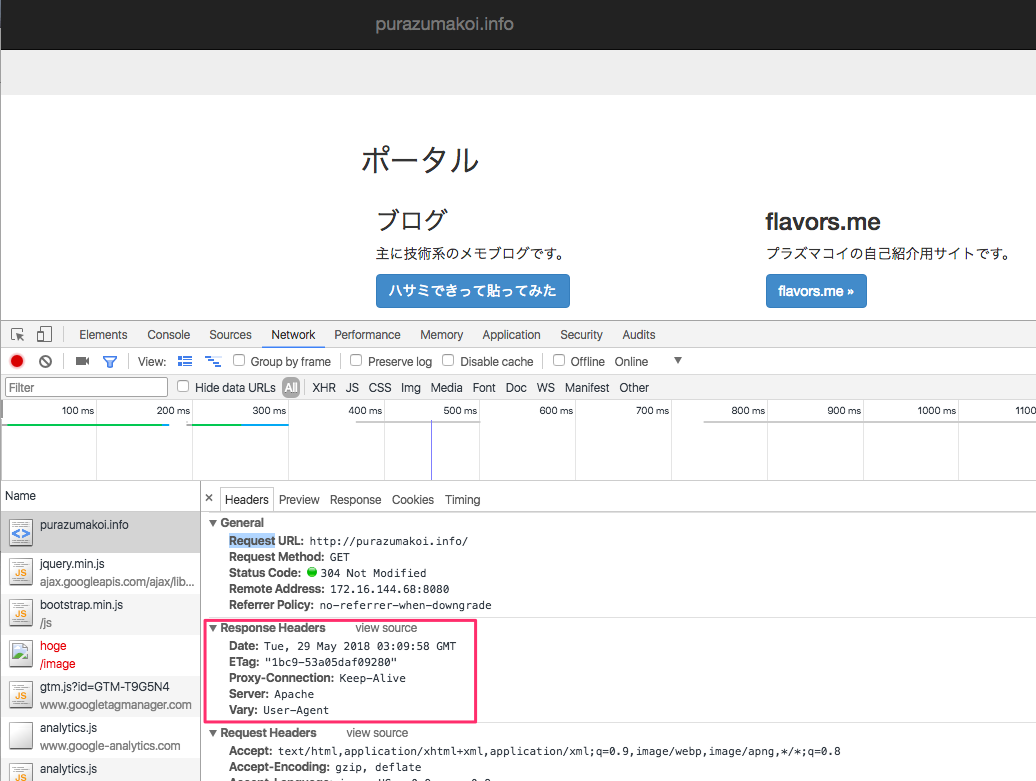Filter requests by Font

[x=484, y=388]
